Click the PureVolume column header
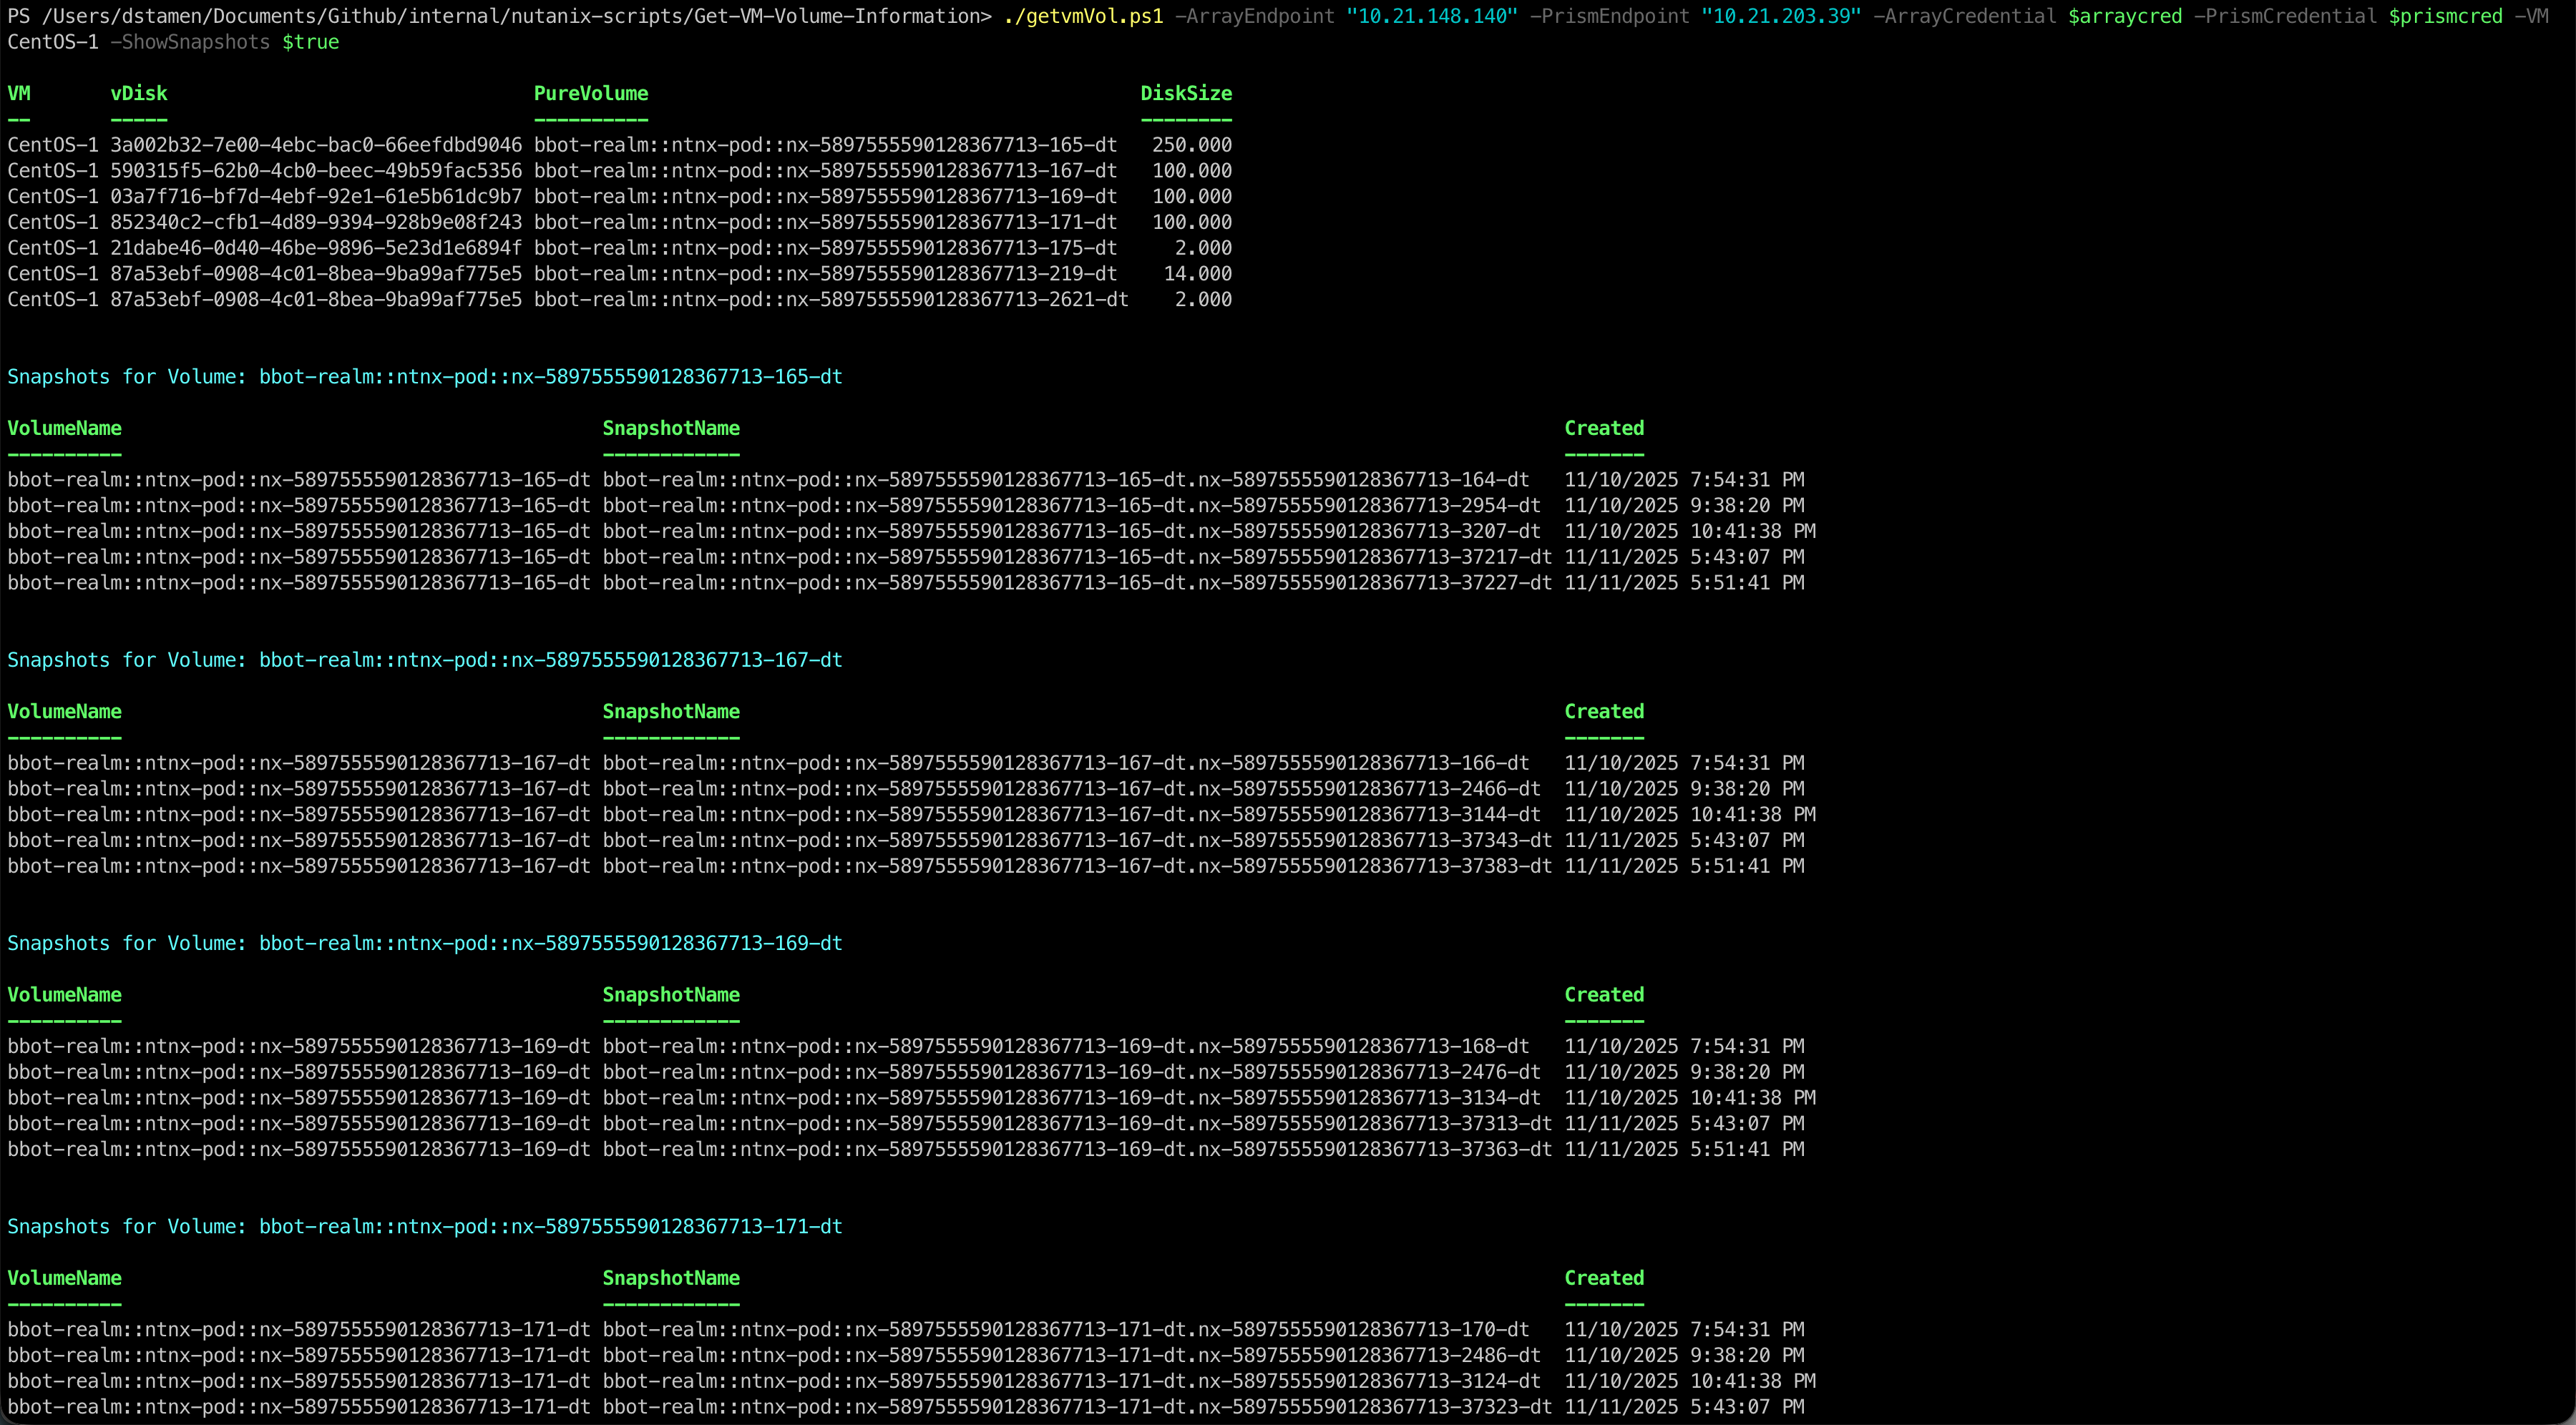 [590, 93]
